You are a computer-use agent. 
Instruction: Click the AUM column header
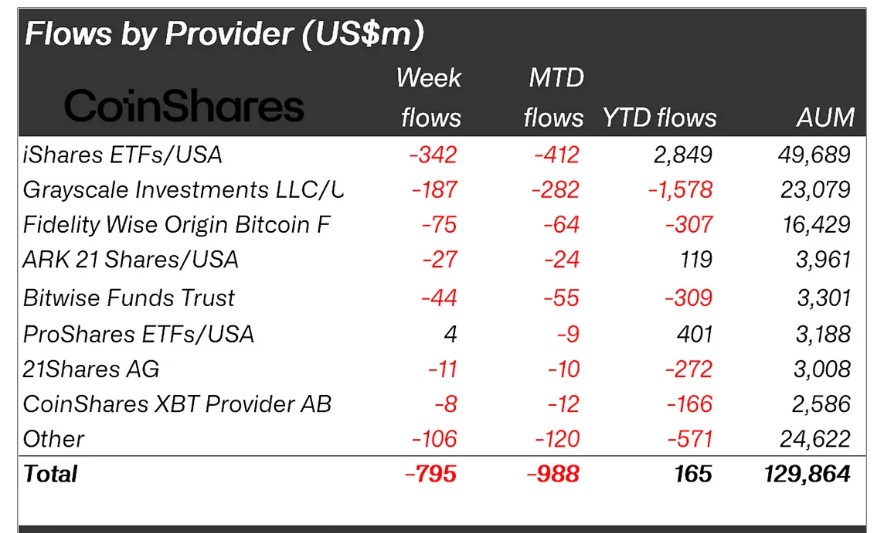[x=825, y=118]
